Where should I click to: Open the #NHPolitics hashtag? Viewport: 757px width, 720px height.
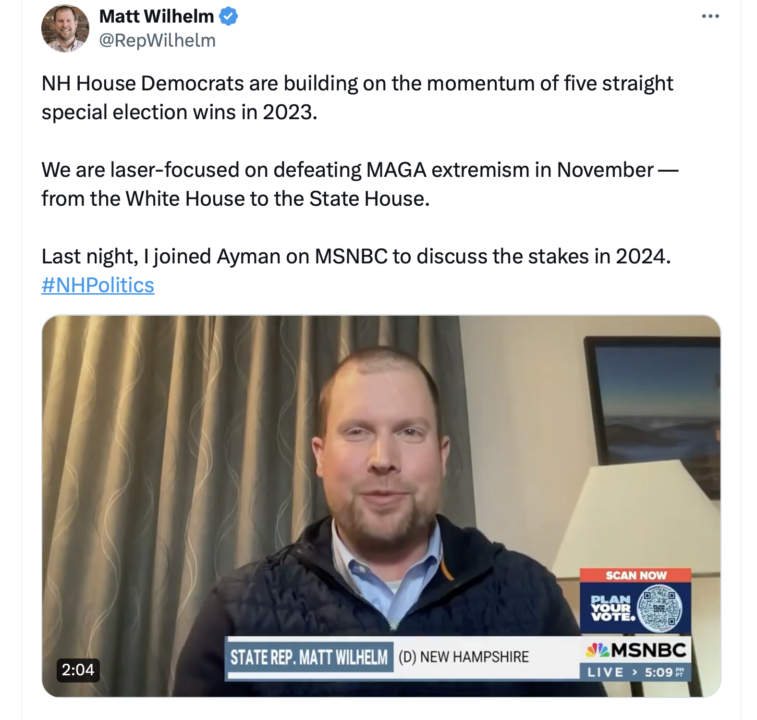98,285
